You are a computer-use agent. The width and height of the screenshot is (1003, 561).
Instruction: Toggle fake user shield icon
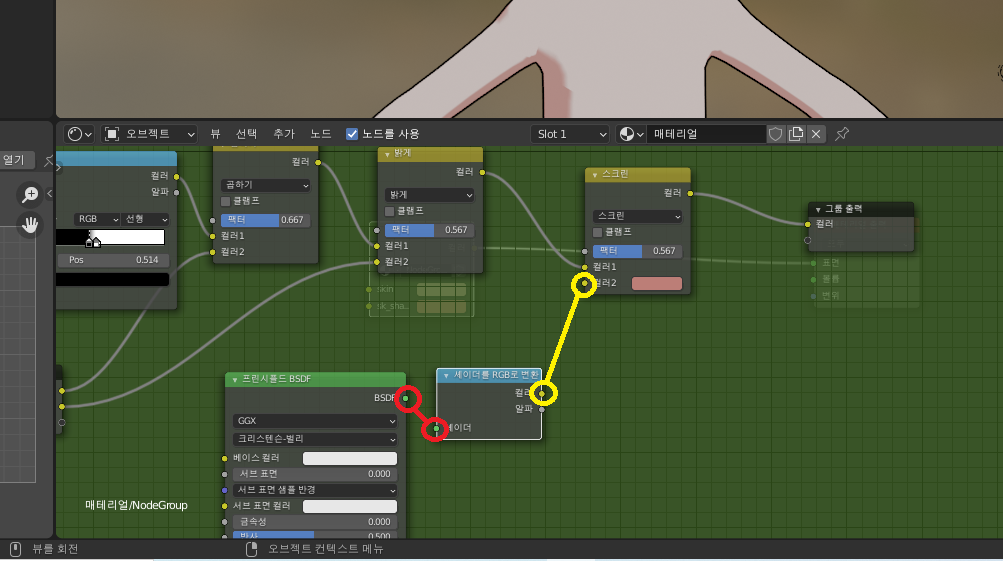coord(775,134)
